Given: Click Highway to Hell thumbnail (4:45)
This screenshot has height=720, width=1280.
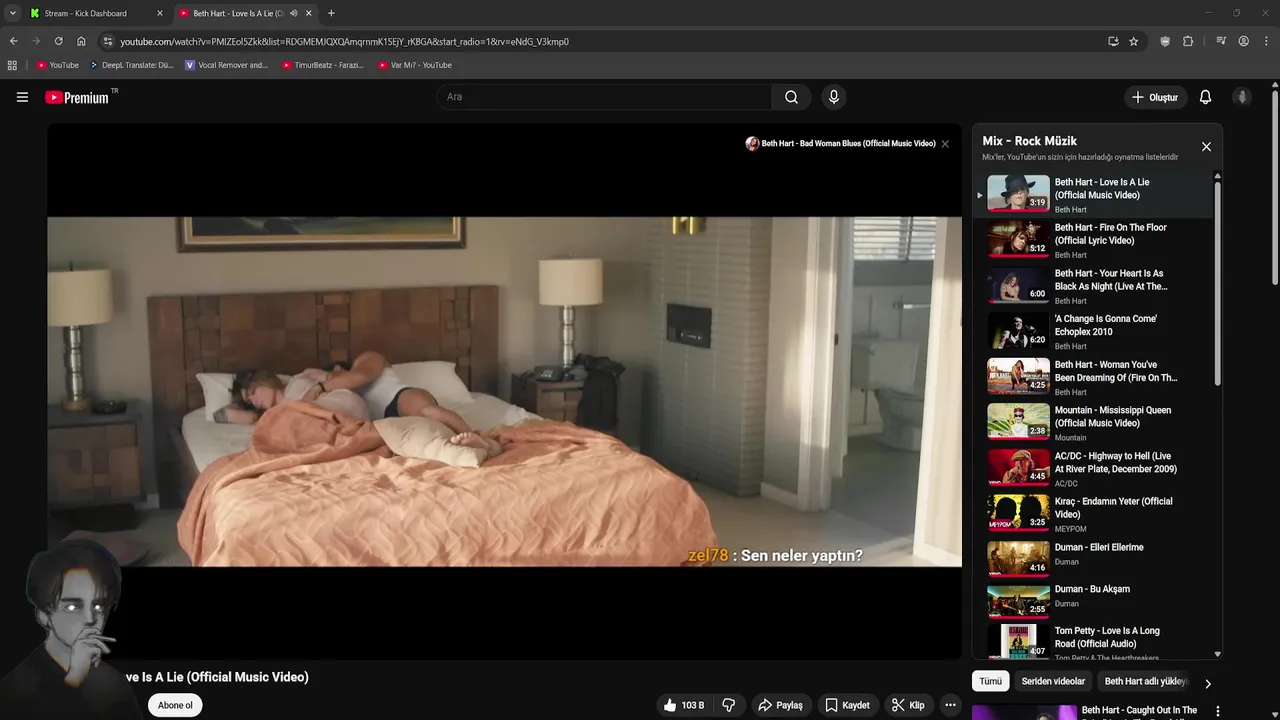Looking at the screenshot, I should point(1018,467).
